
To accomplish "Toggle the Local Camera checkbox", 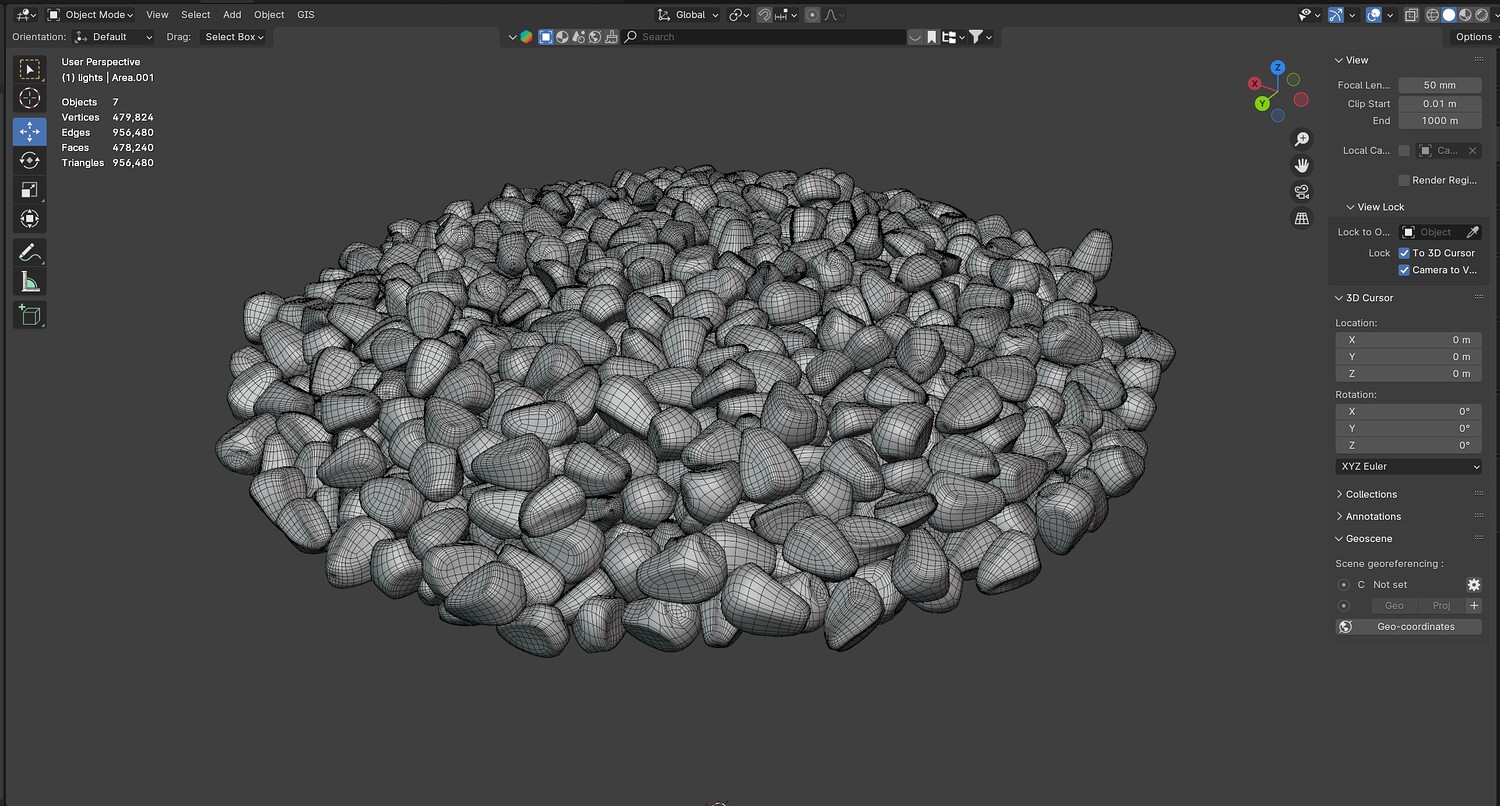I will click(1404, 151).
